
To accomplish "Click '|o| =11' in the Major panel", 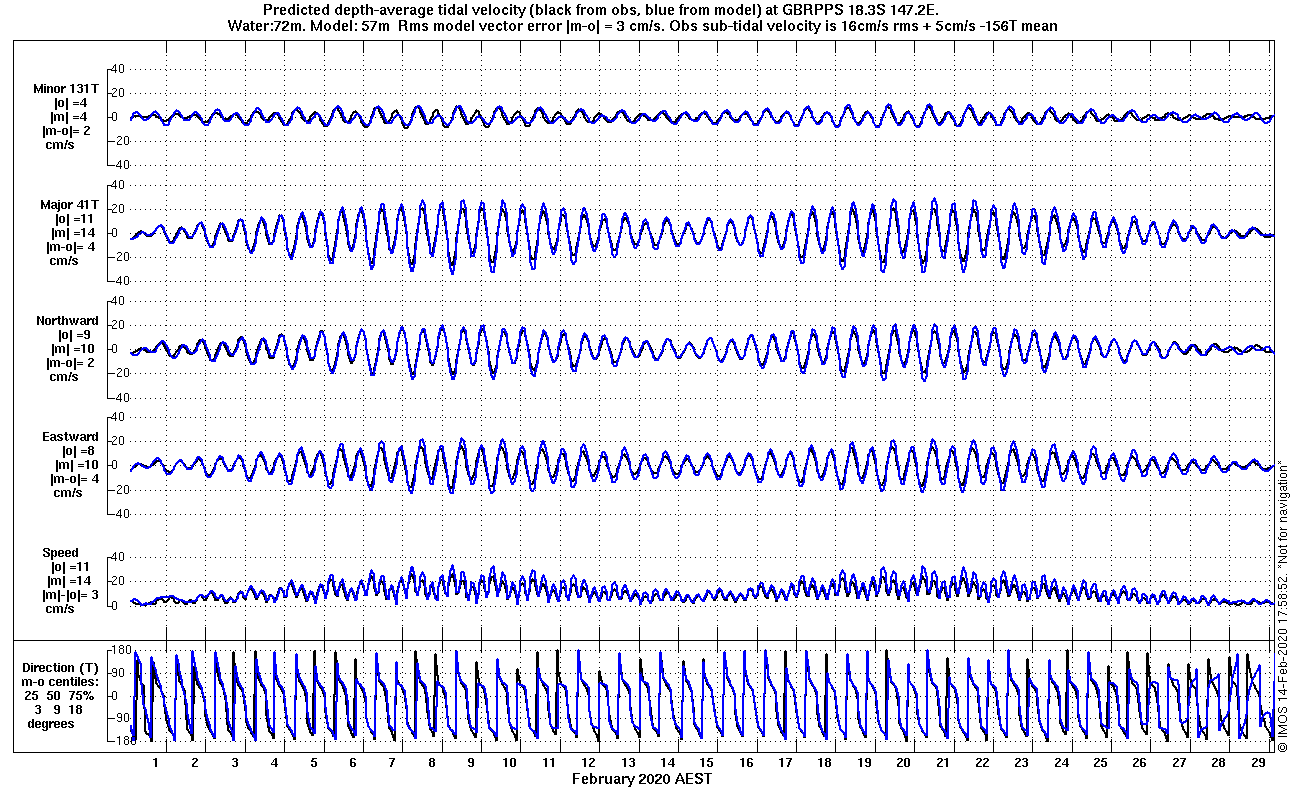I will tap(74, 218).
